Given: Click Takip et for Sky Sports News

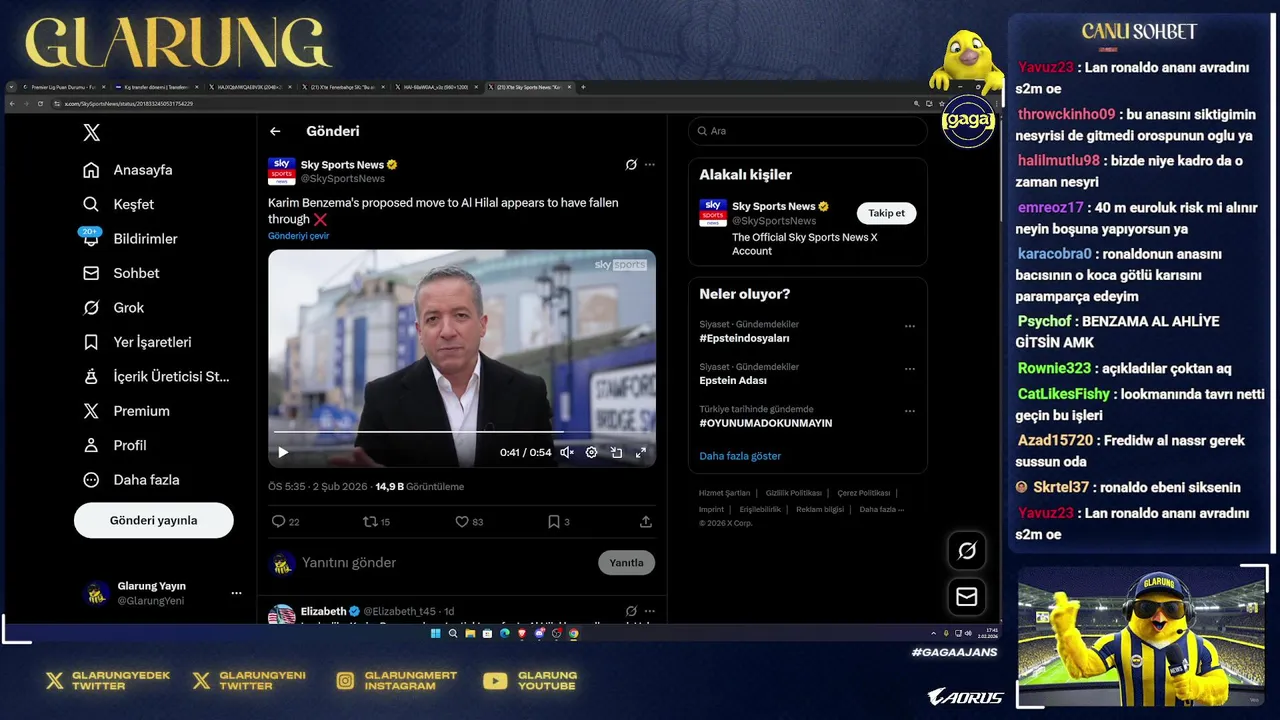Looking at the screenshot, I should (x=886, y=213).
